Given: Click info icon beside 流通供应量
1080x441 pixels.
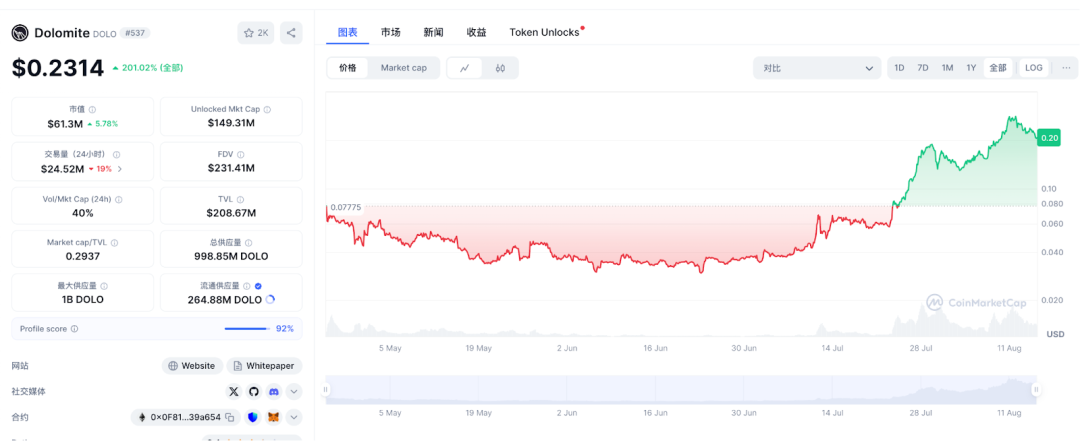Looking at the screenshot, I should pos(247,286).
